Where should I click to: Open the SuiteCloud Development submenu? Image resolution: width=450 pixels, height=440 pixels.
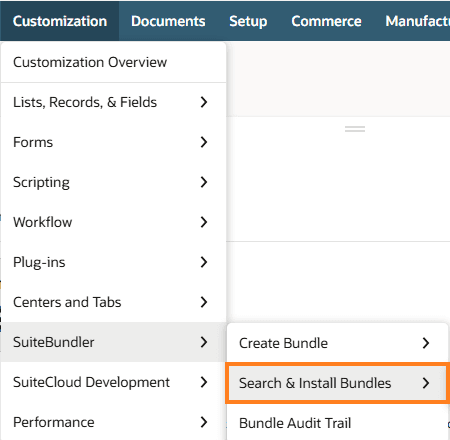pyautogui.click(x=113, y=382)
